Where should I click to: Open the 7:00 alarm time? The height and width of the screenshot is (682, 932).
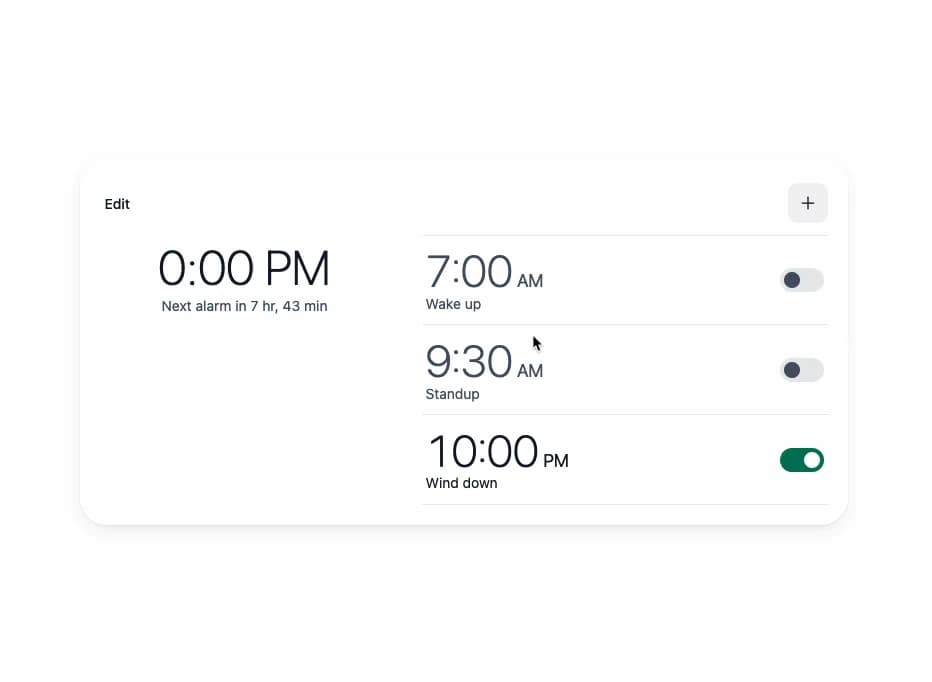coord(469,271)
